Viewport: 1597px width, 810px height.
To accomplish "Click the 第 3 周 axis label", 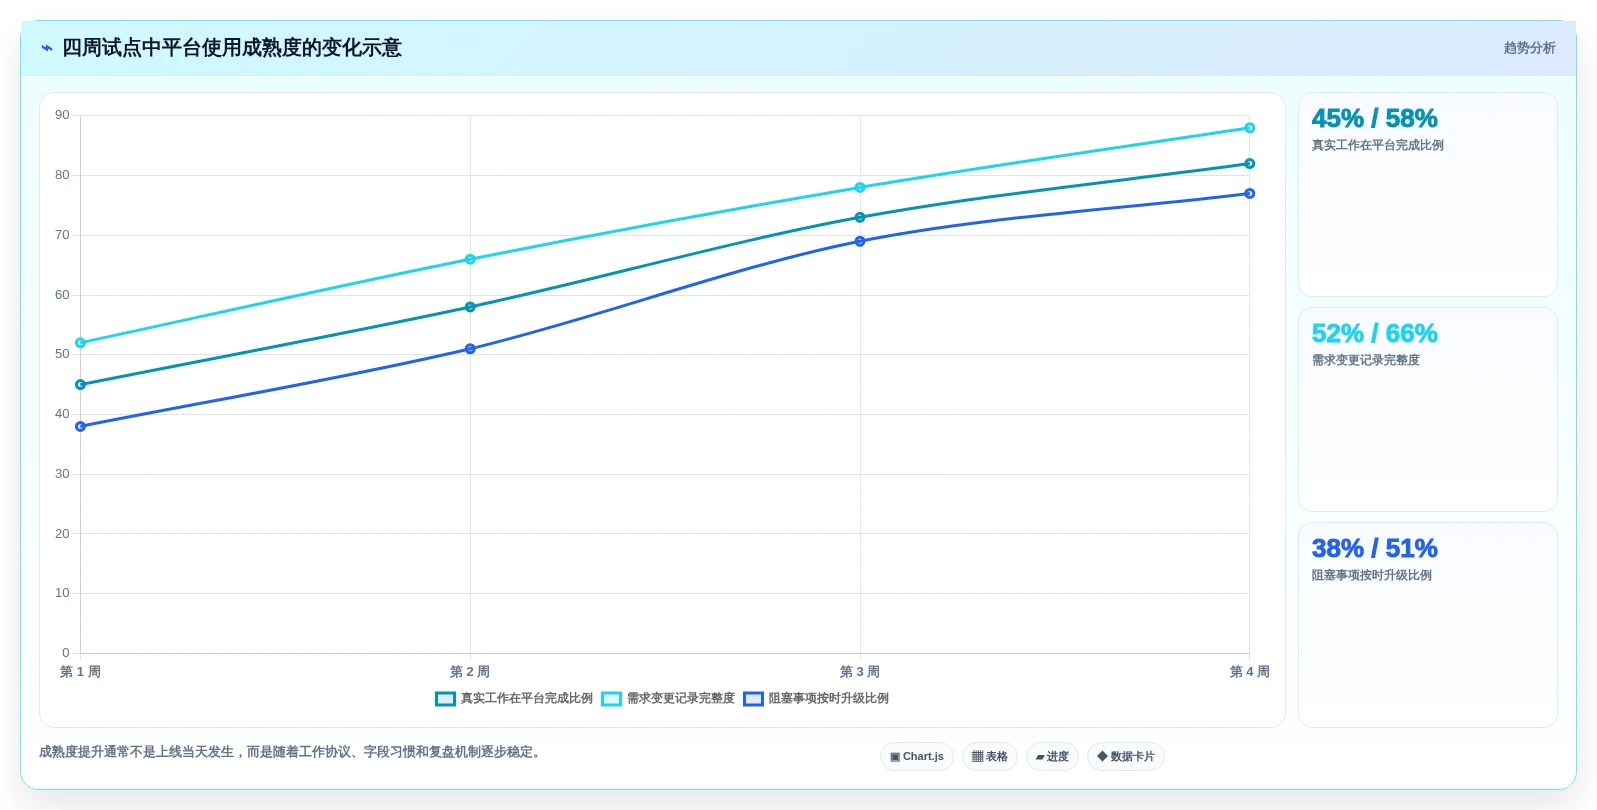I will coord(860,672).
